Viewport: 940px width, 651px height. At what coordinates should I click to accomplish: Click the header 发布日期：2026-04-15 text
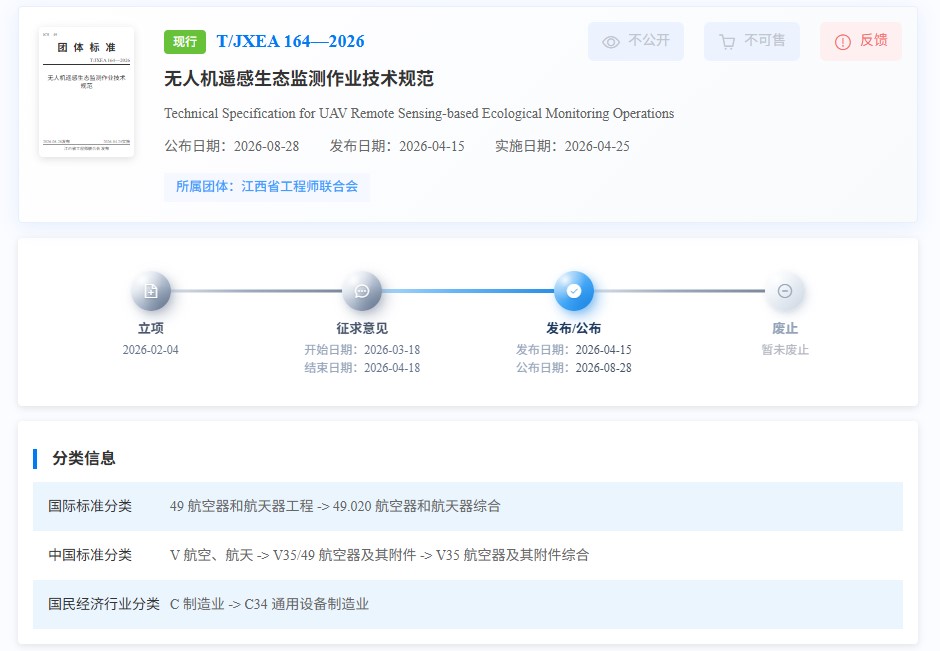[397, 146]
